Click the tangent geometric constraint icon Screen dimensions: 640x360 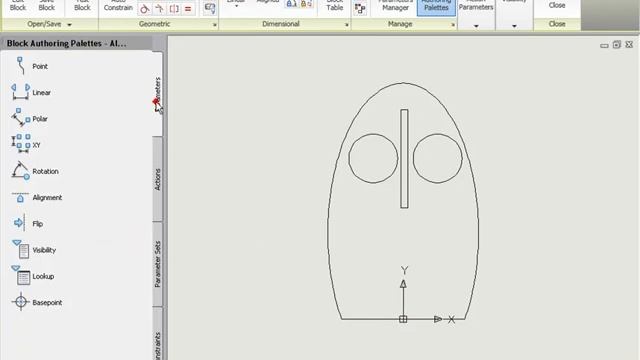pyautogui.click(x=144, y=9)
